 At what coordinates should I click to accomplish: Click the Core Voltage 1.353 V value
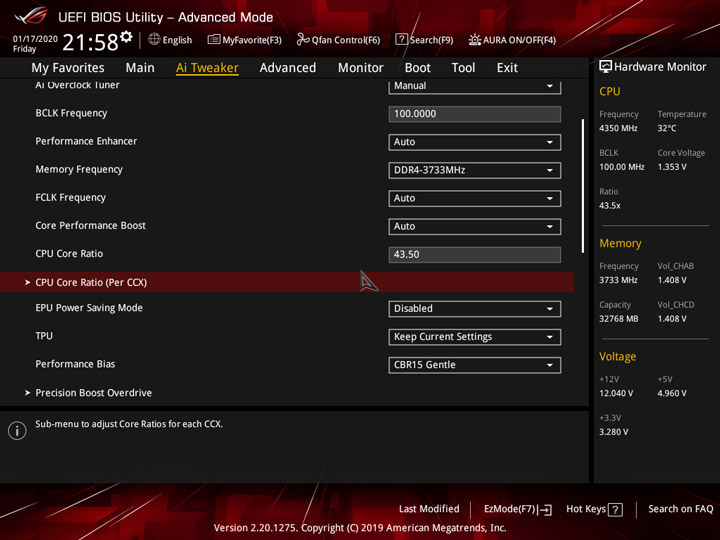[x=672, y=167]
